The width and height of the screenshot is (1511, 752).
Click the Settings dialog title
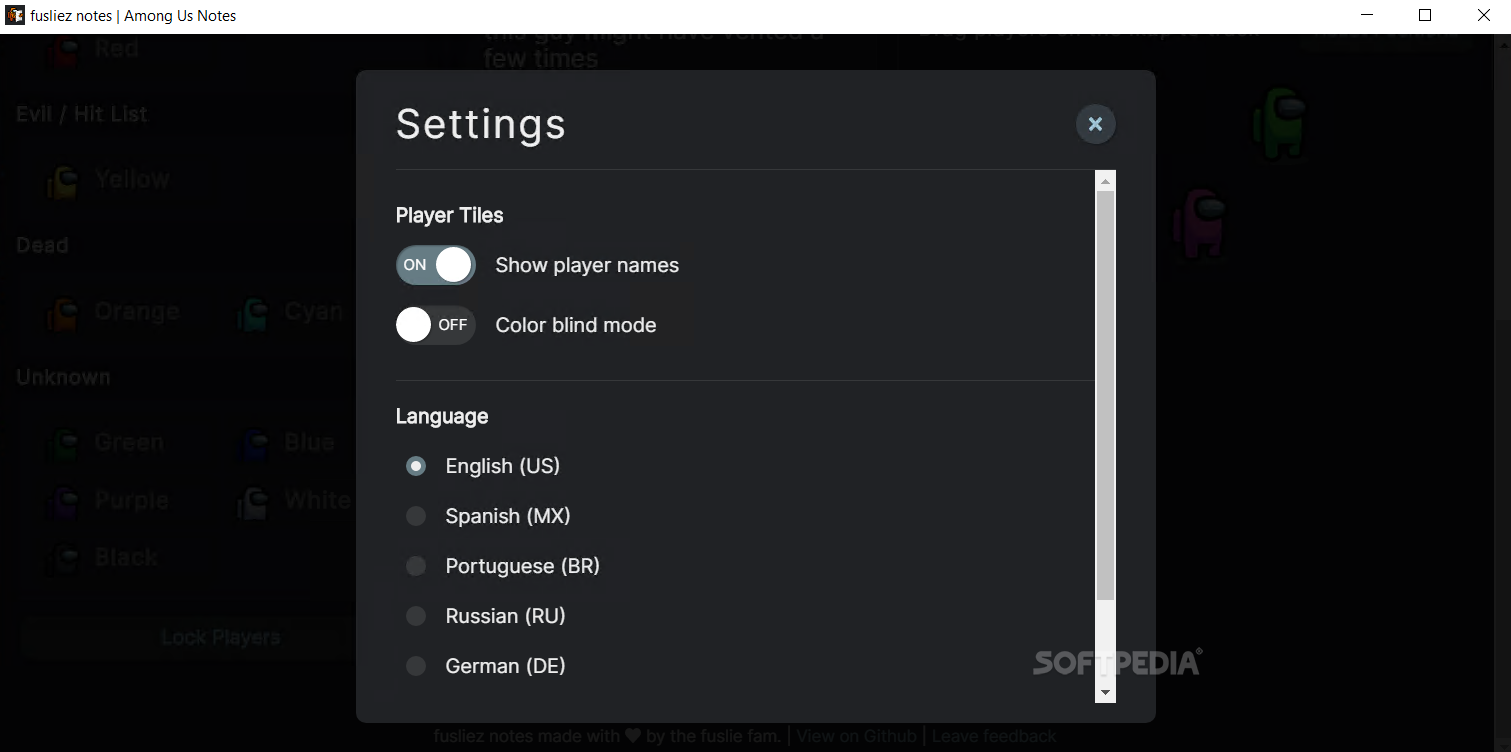click(x=481, y=124)
